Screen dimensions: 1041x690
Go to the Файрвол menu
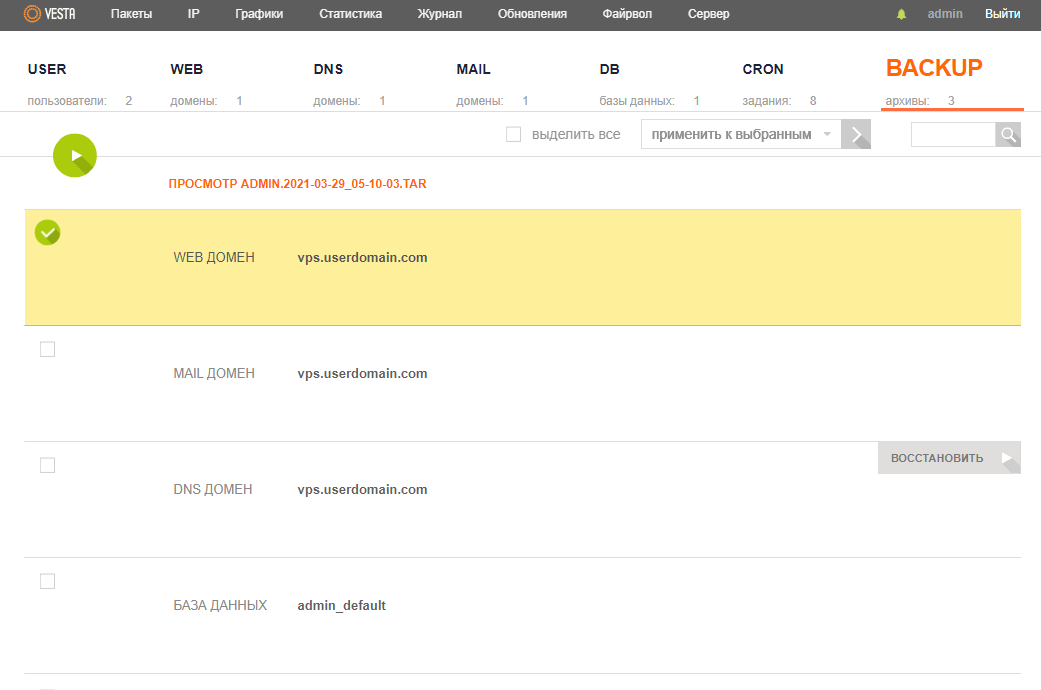[x=627, y=14]
